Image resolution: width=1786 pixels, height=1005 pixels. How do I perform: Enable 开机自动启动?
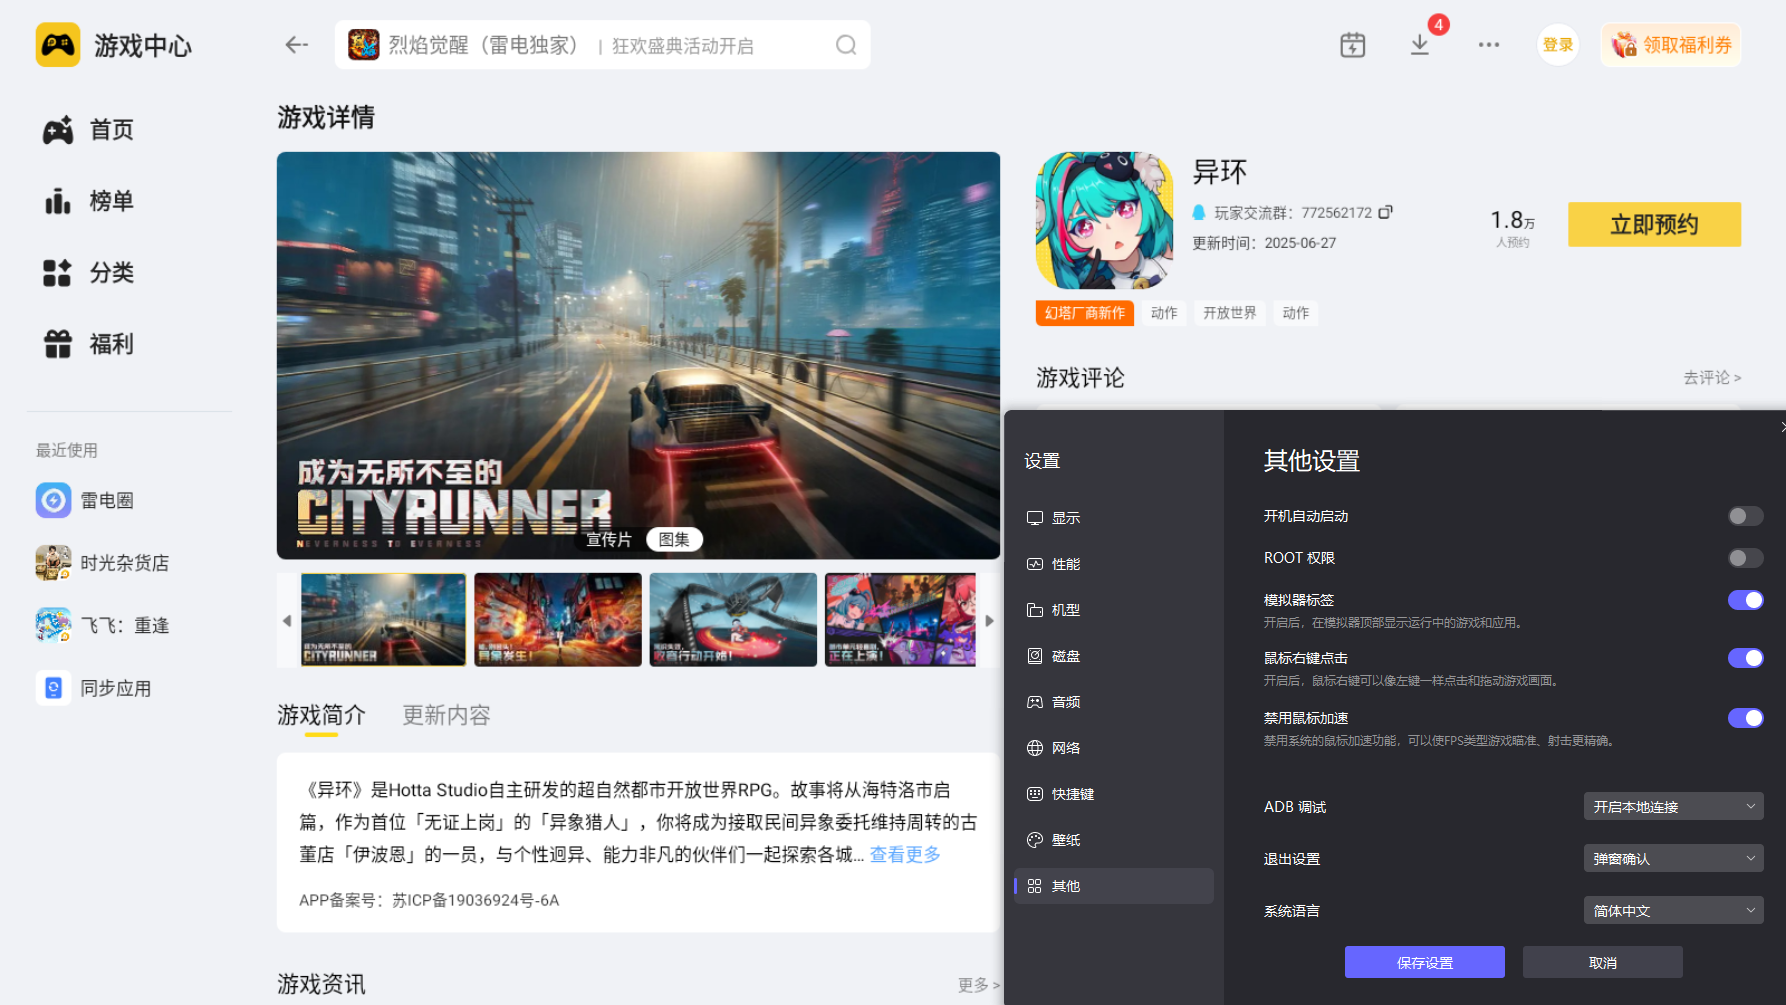tap(1745, 516)
